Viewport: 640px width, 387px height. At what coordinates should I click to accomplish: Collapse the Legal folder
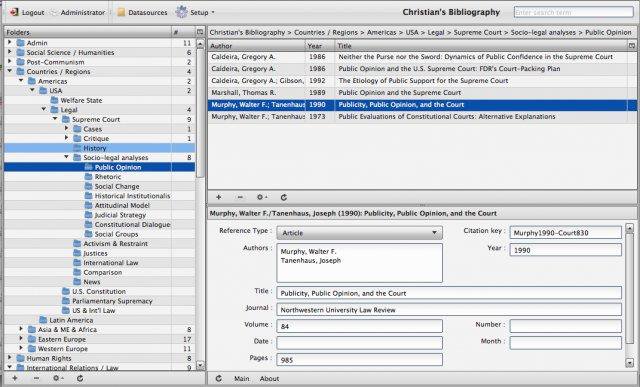point(44,109)
